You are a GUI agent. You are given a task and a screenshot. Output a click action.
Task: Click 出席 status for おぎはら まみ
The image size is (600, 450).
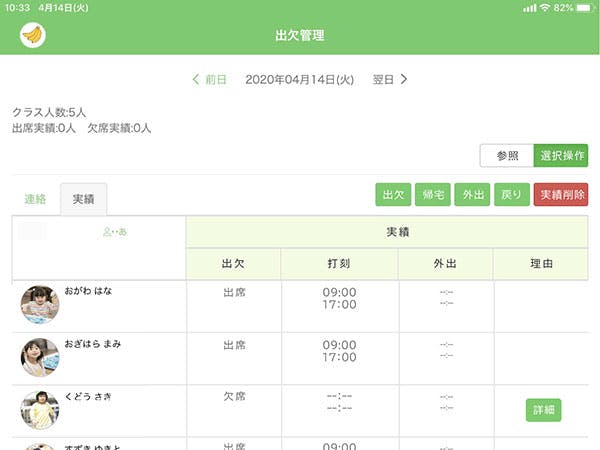pos(234,345)
